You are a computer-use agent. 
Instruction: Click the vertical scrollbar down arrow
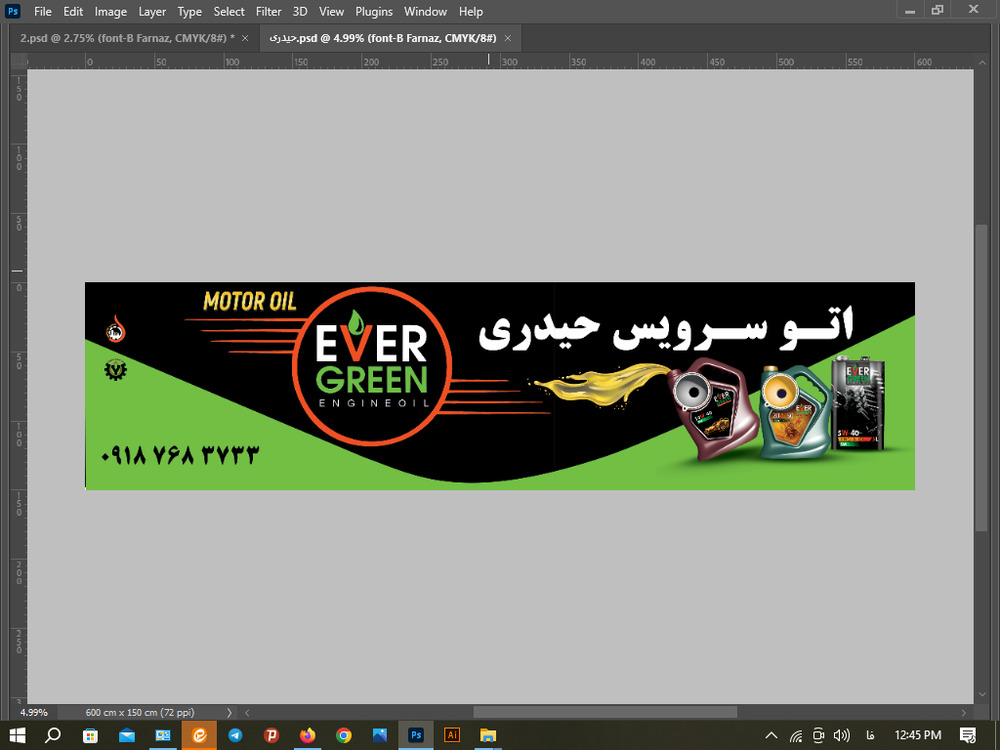[982, 695]
